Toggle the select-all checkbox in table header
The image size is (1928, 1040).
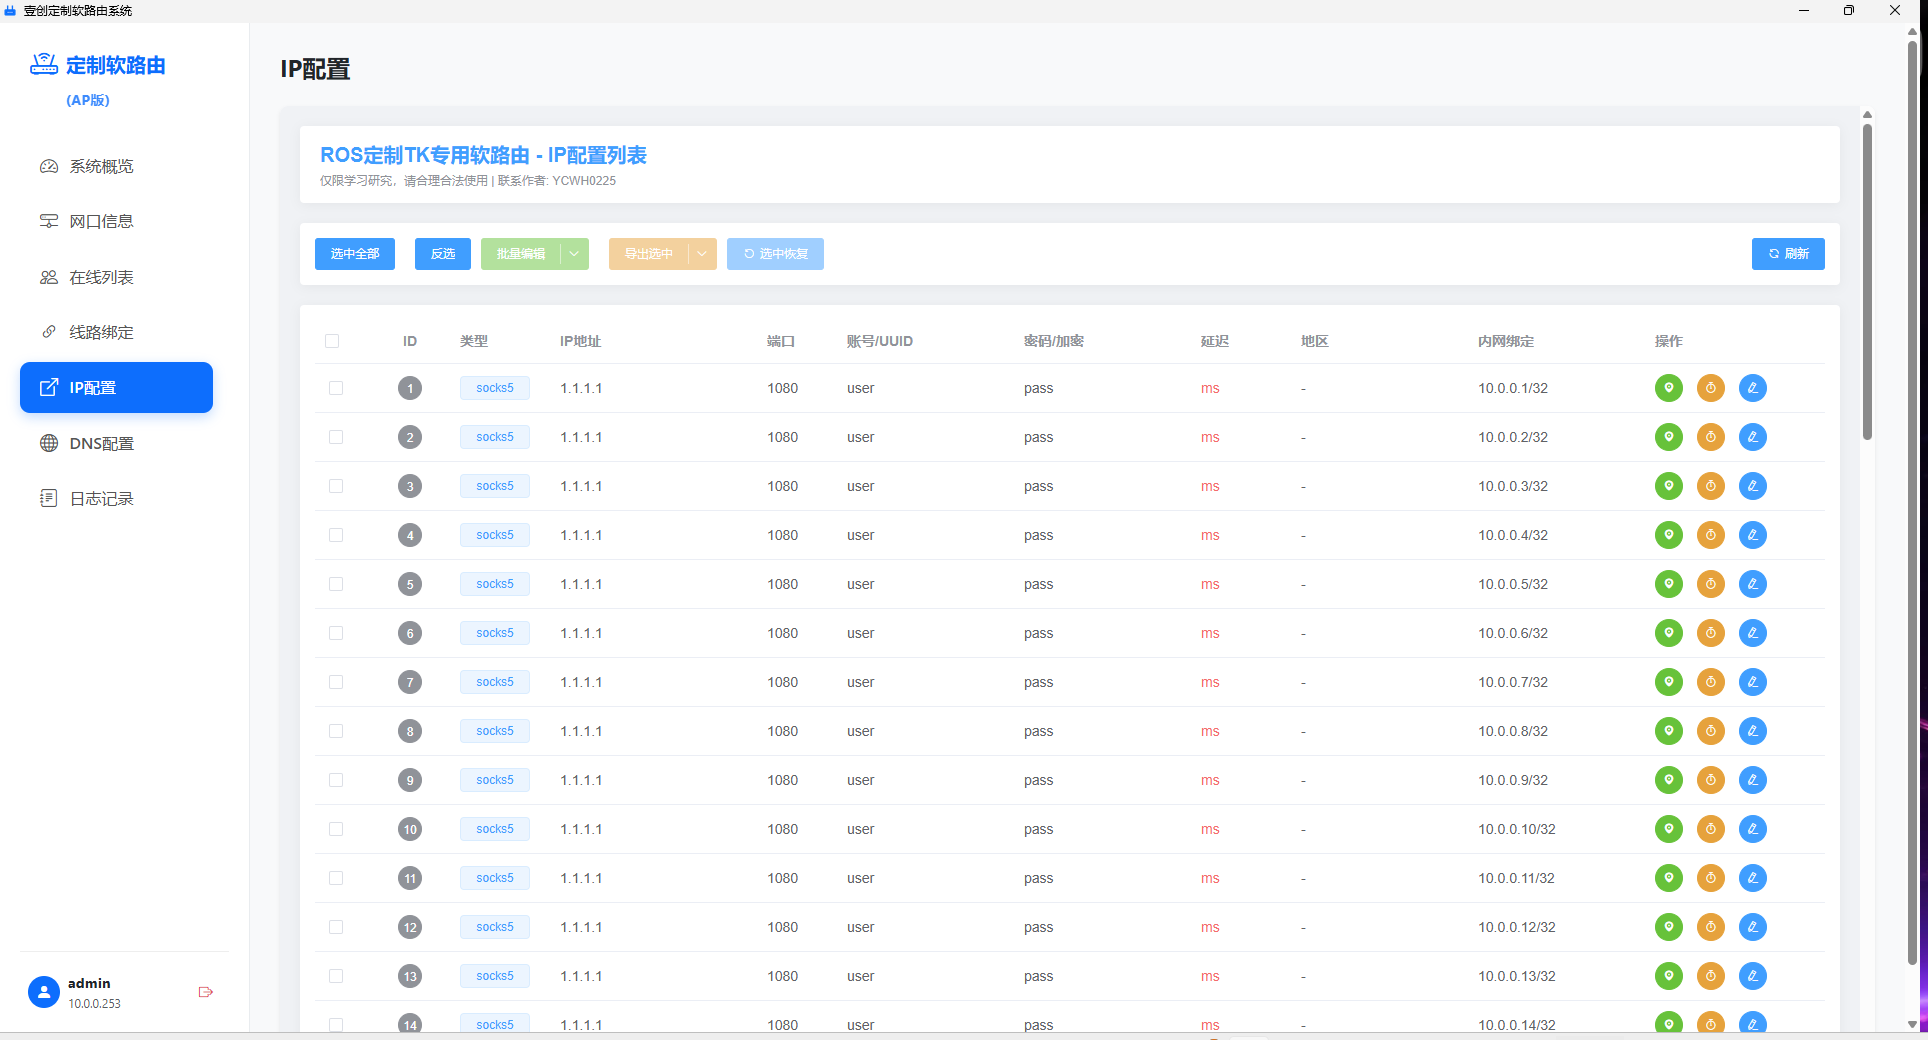tap(332, 341)
